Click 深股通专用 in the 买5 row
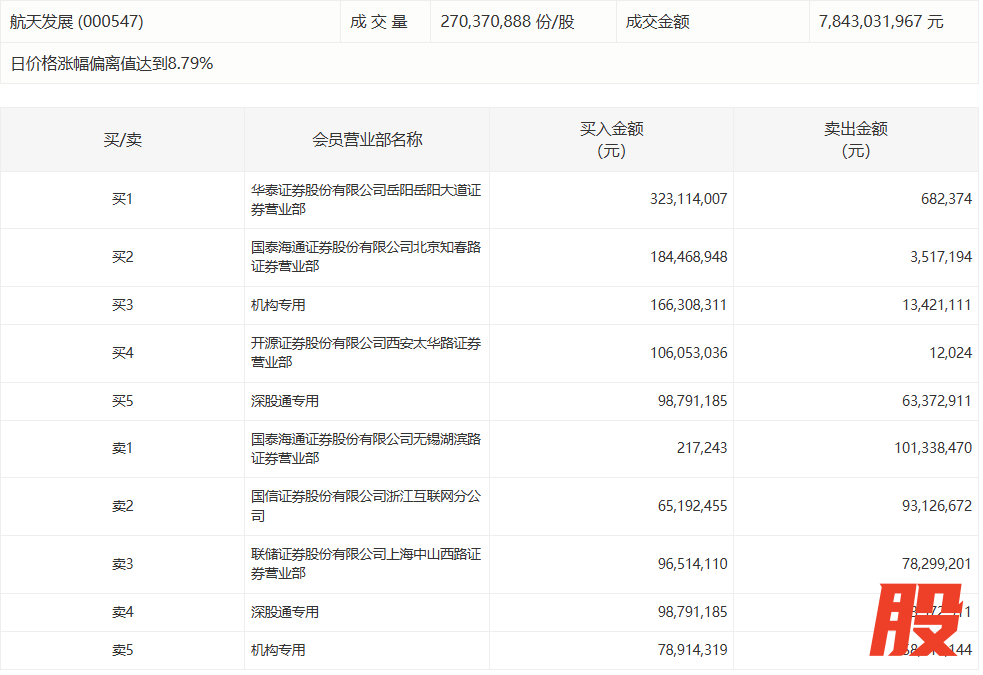Viewport: 983px width, 675px height. [285, 401]
